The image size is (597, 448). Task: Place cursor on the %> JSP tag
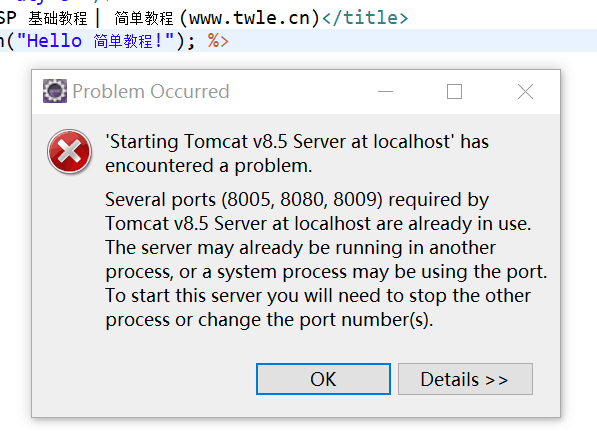point(218,41)
